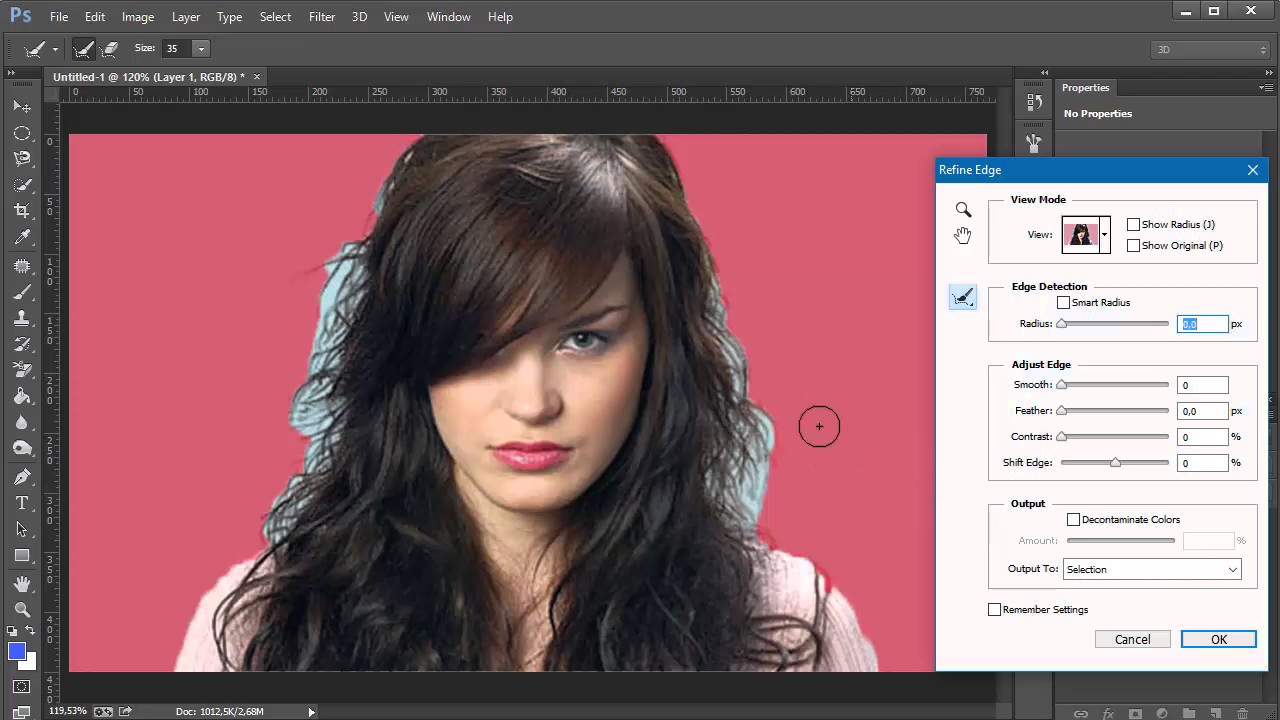Select the Crop tool
Viewport: 1280px width, 720px height.
pyautogui.click(x=22, y=211)
